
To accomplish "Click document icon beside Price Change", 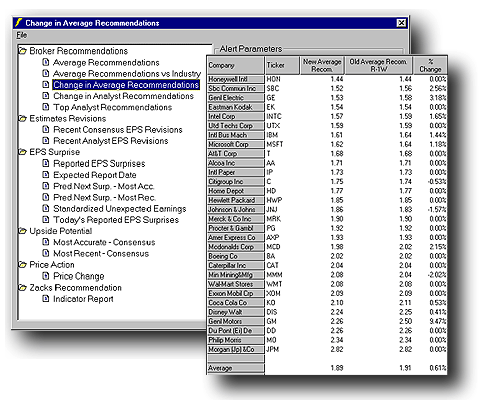I will click(46, 276).
